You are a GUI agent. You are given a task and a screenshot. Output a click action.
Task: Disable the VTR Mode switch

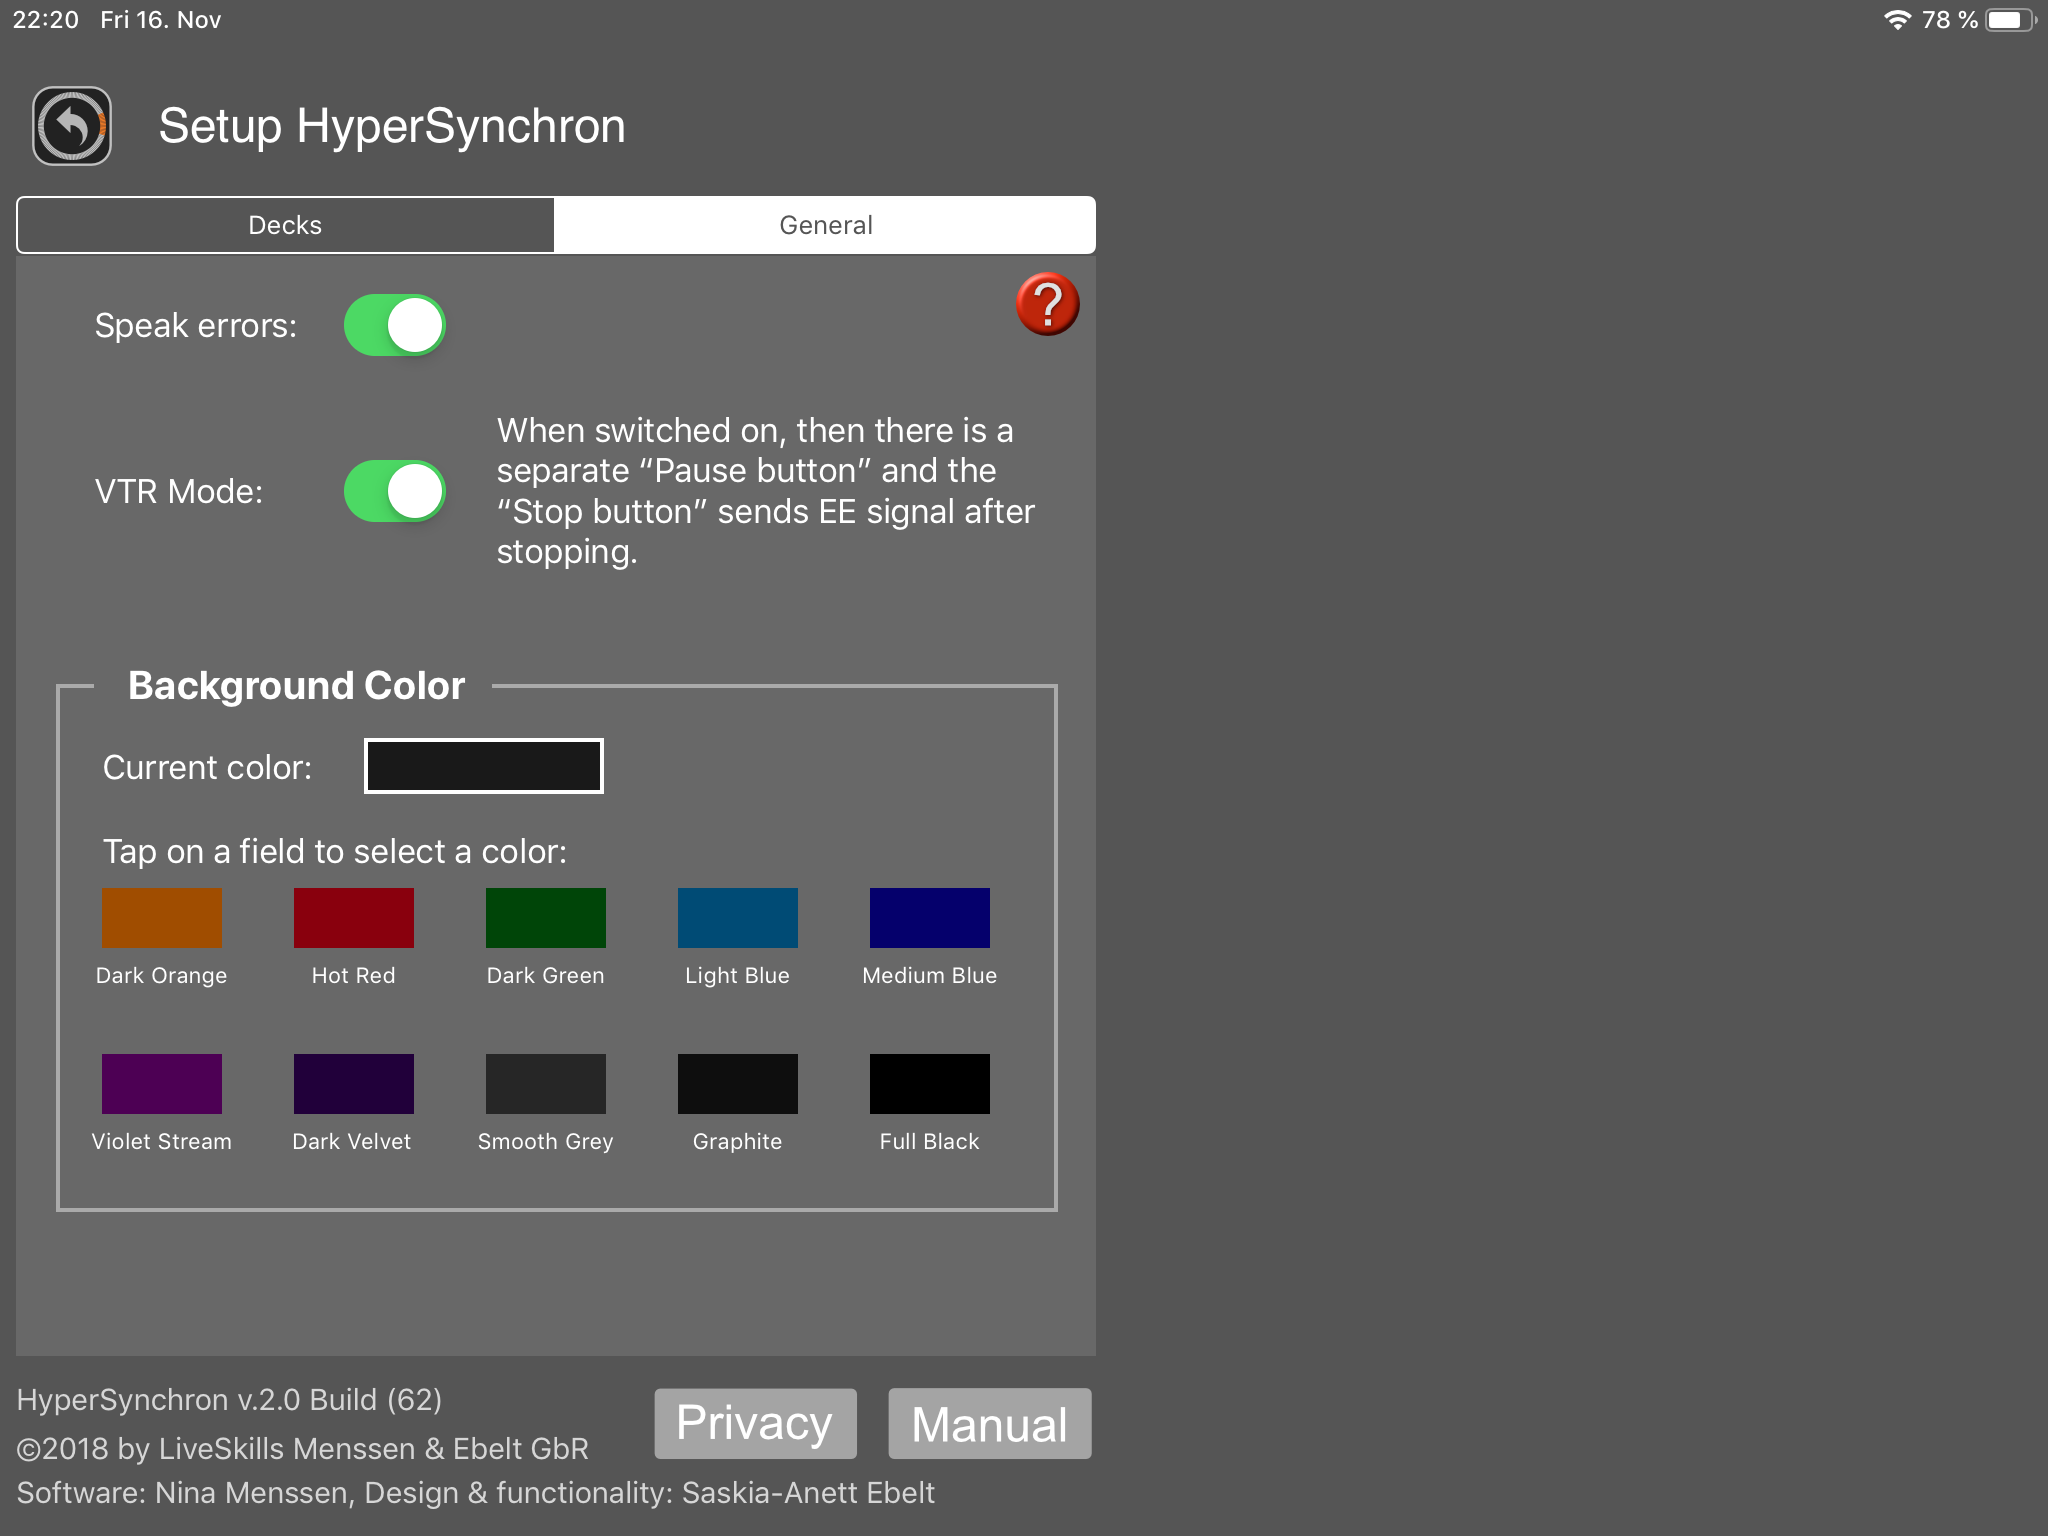395,491
